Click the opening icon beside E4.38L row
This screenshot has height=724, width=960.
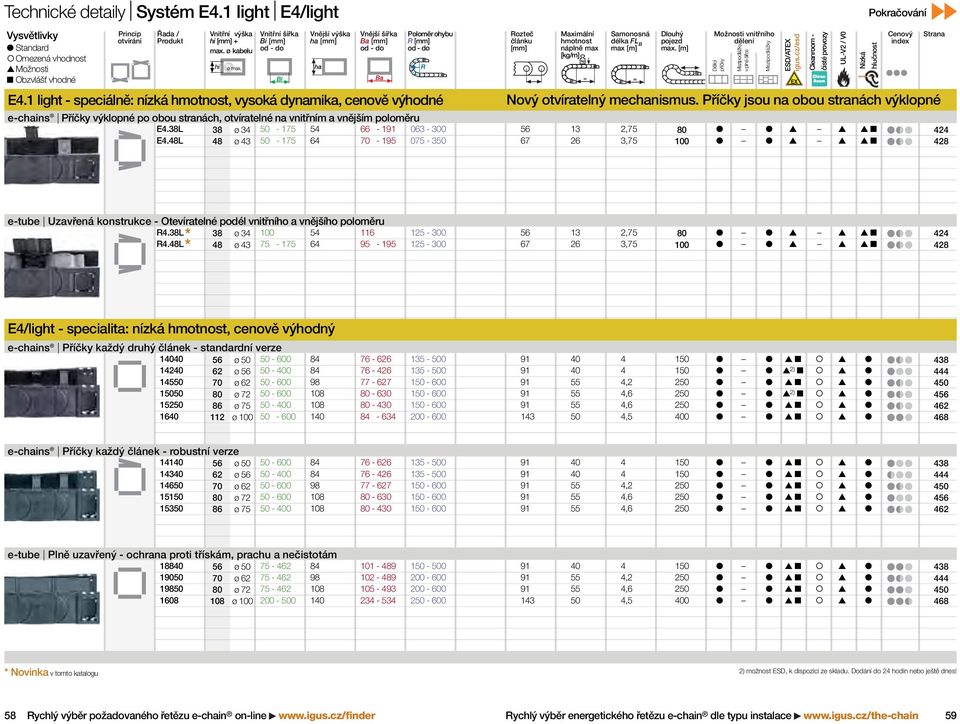130,150
